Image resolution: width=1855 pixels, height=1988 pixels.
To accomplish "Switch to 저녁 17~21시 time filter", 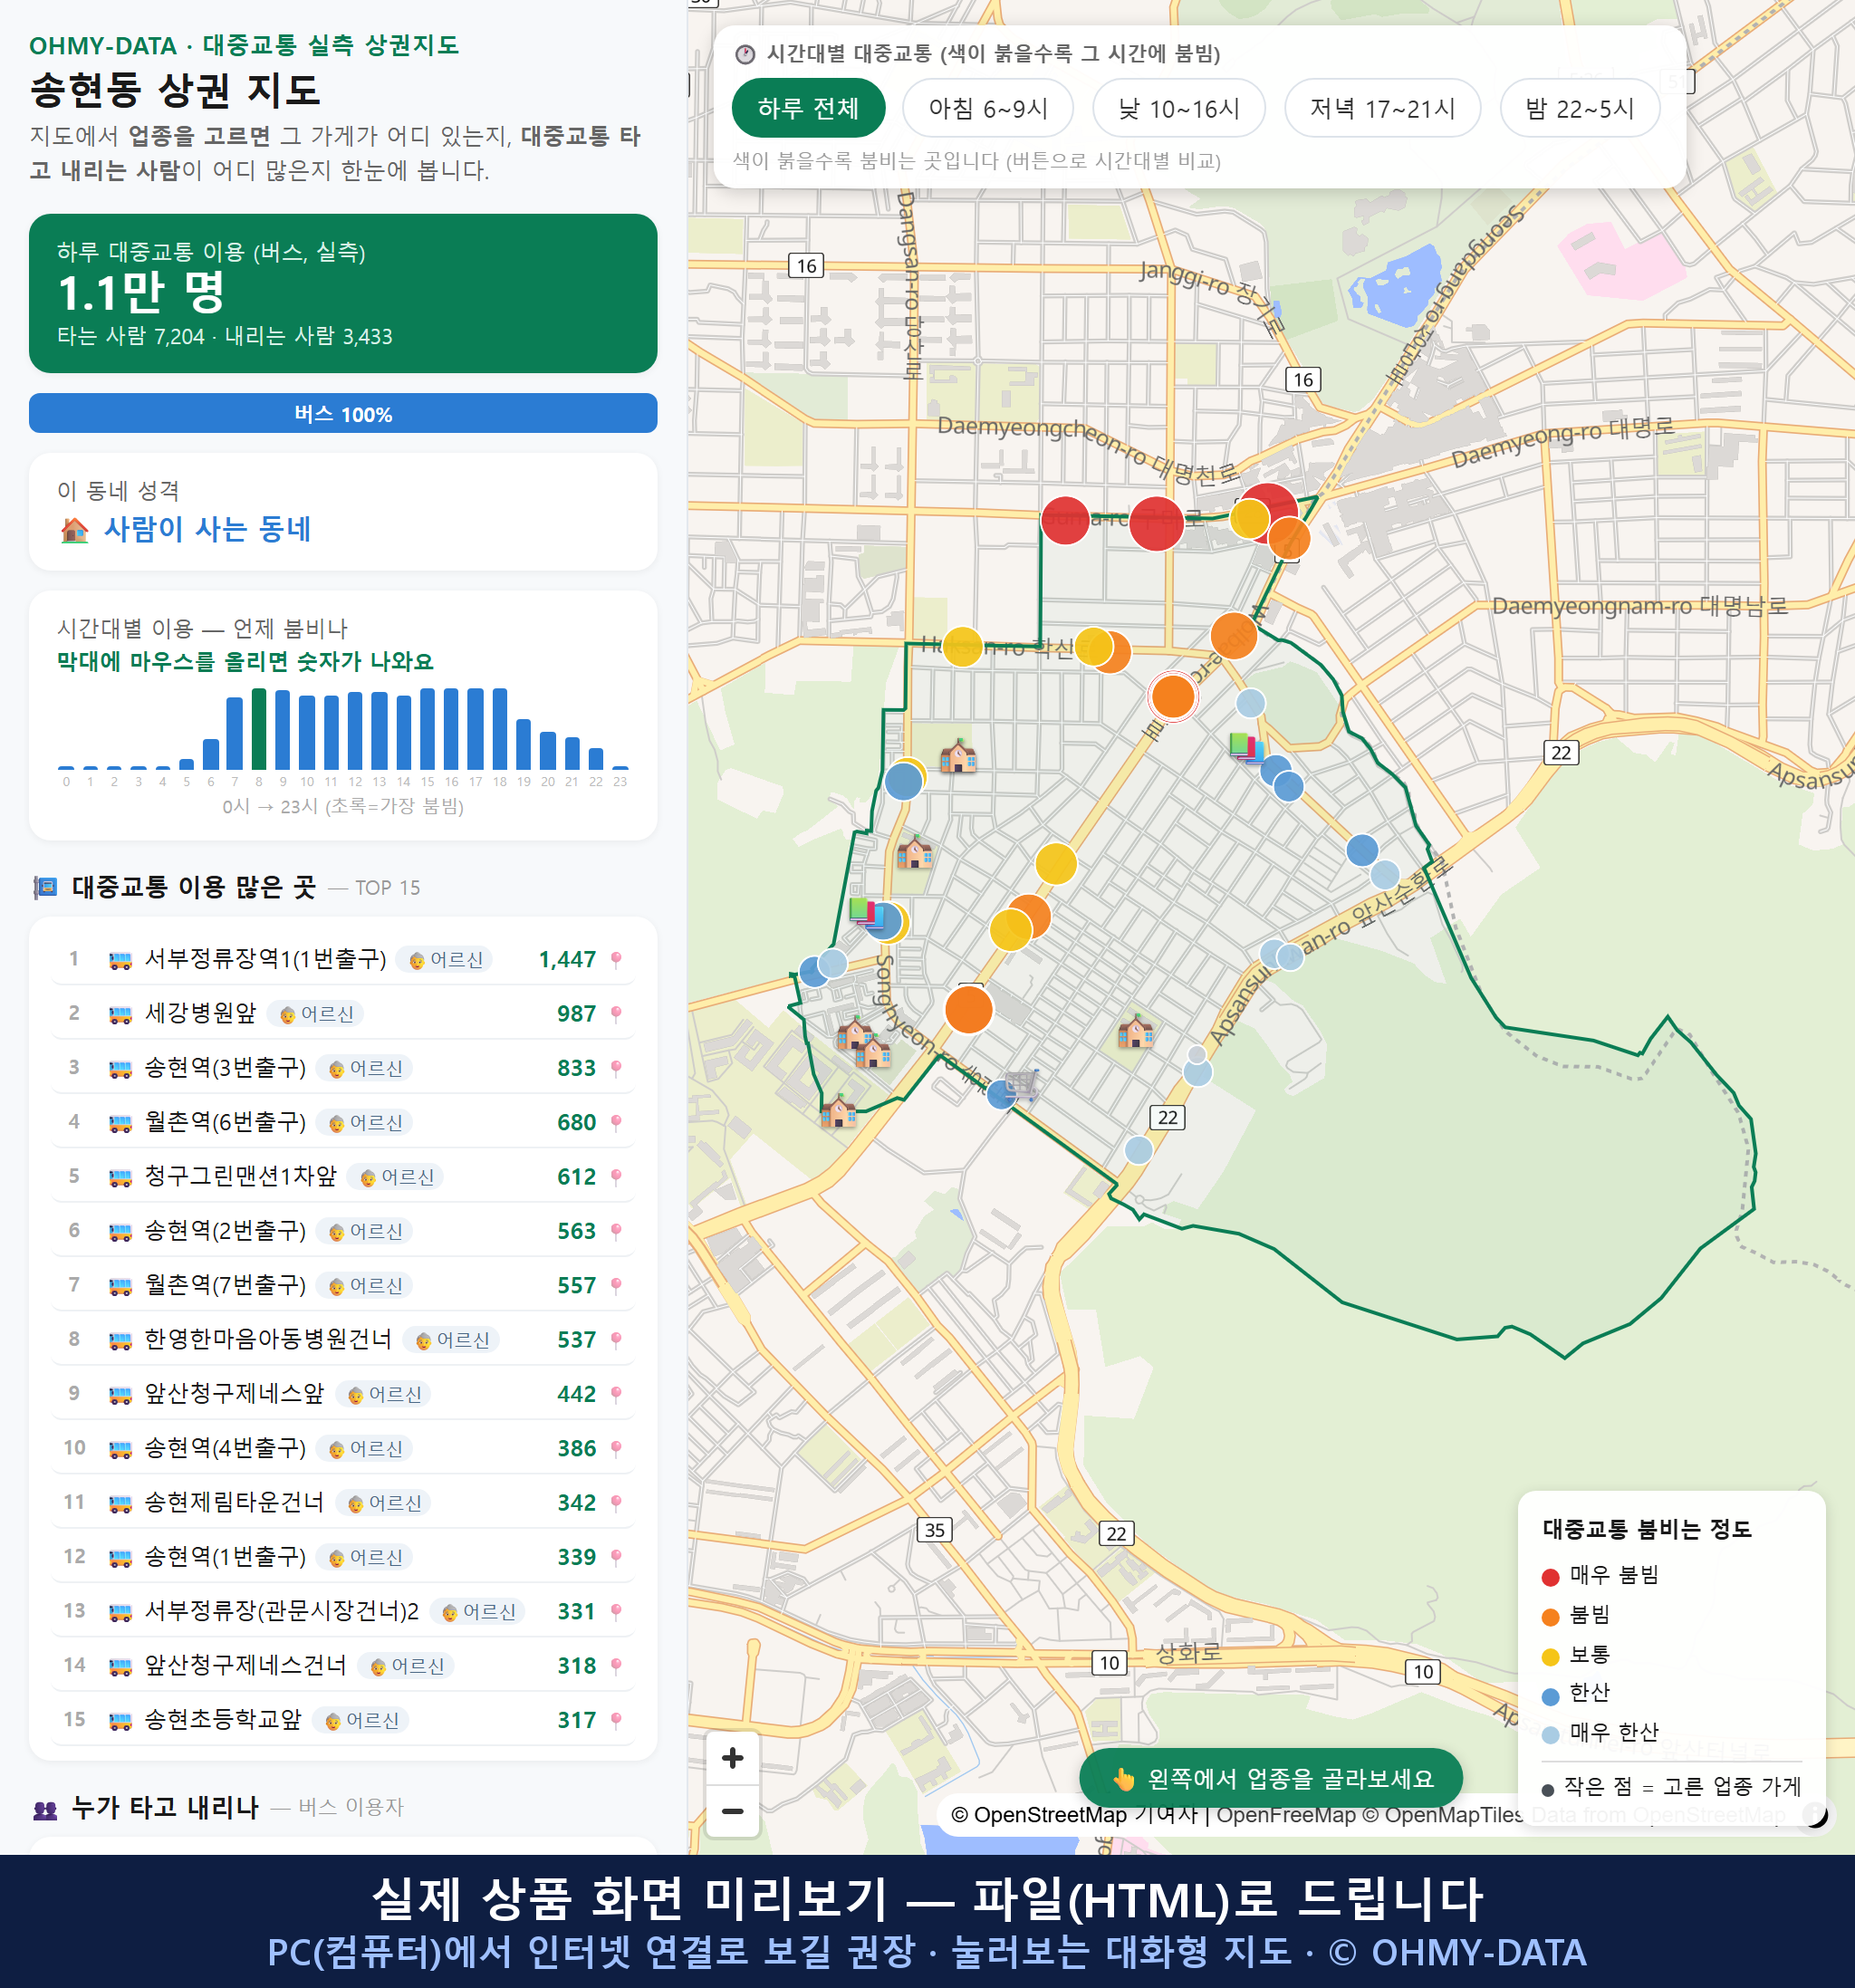I will 1382,108.
